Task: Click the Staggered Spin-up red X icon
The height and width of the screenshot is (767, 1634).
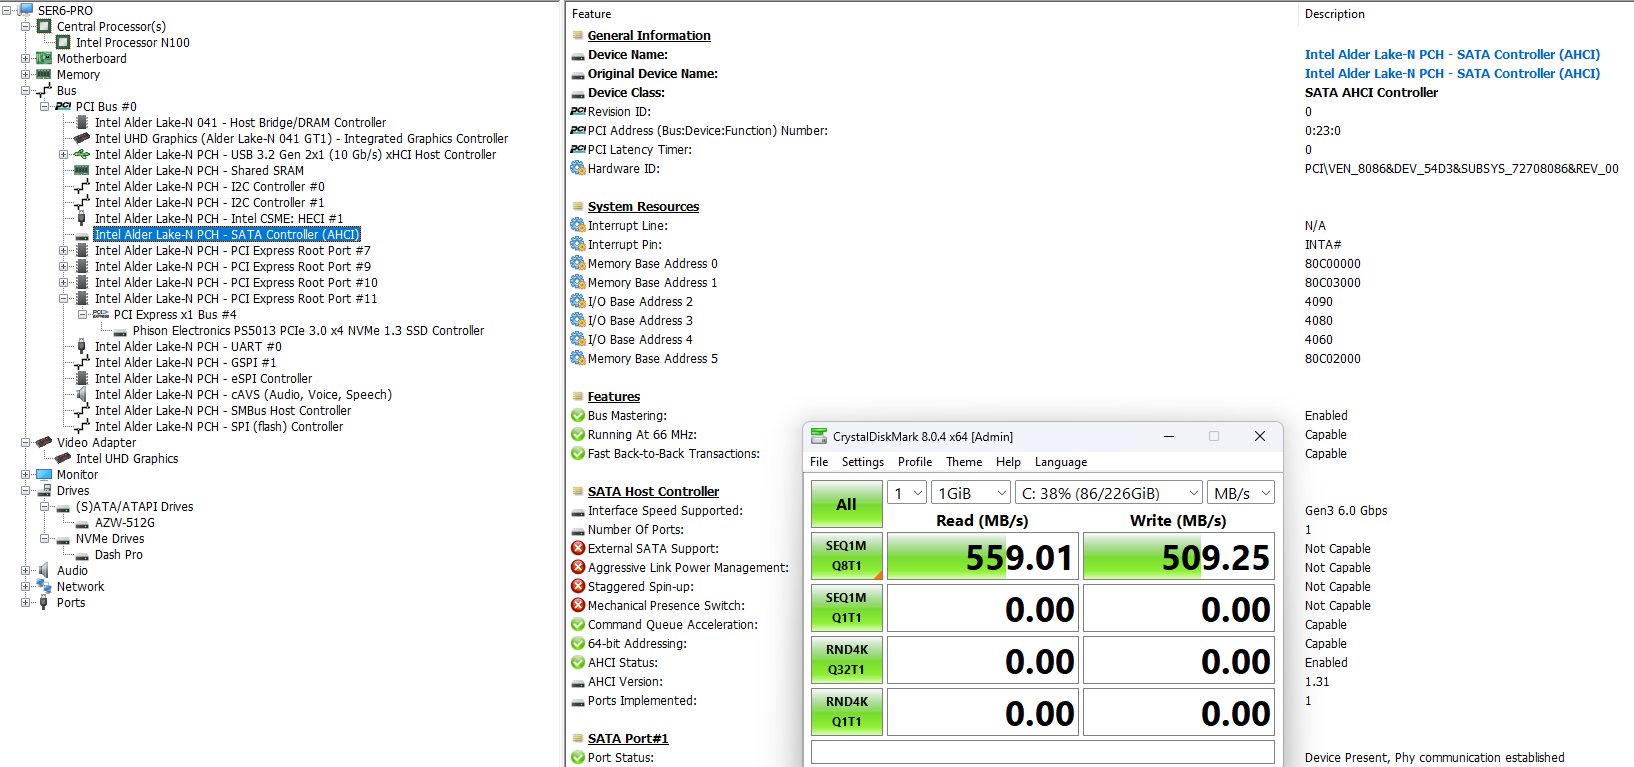Action: point(578,586)
